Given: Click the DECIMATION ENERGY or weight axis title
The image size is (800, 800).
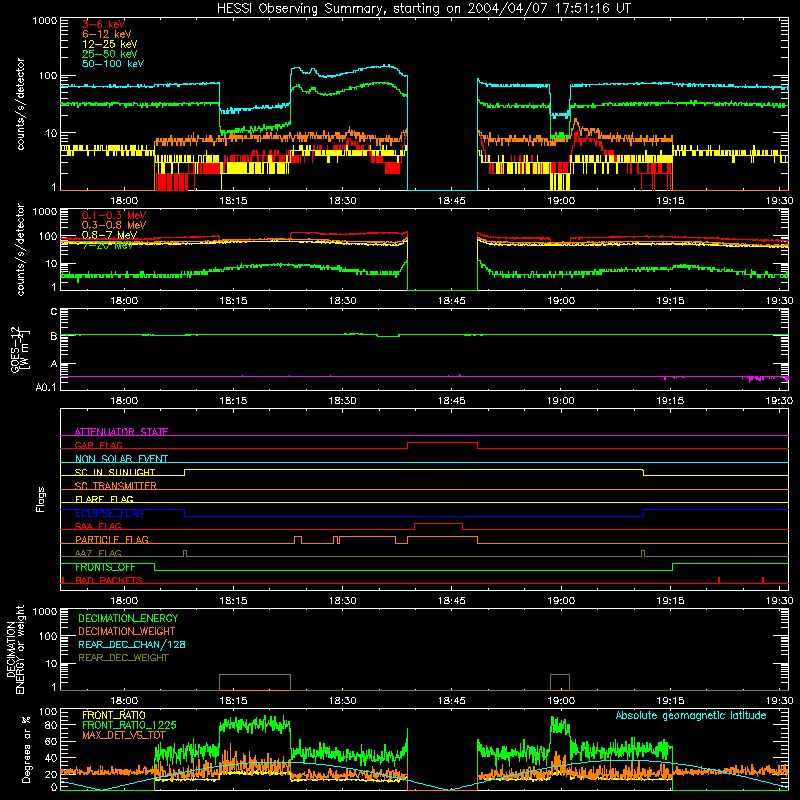Looking at the screenshot, I should click(x=15, y=649).
